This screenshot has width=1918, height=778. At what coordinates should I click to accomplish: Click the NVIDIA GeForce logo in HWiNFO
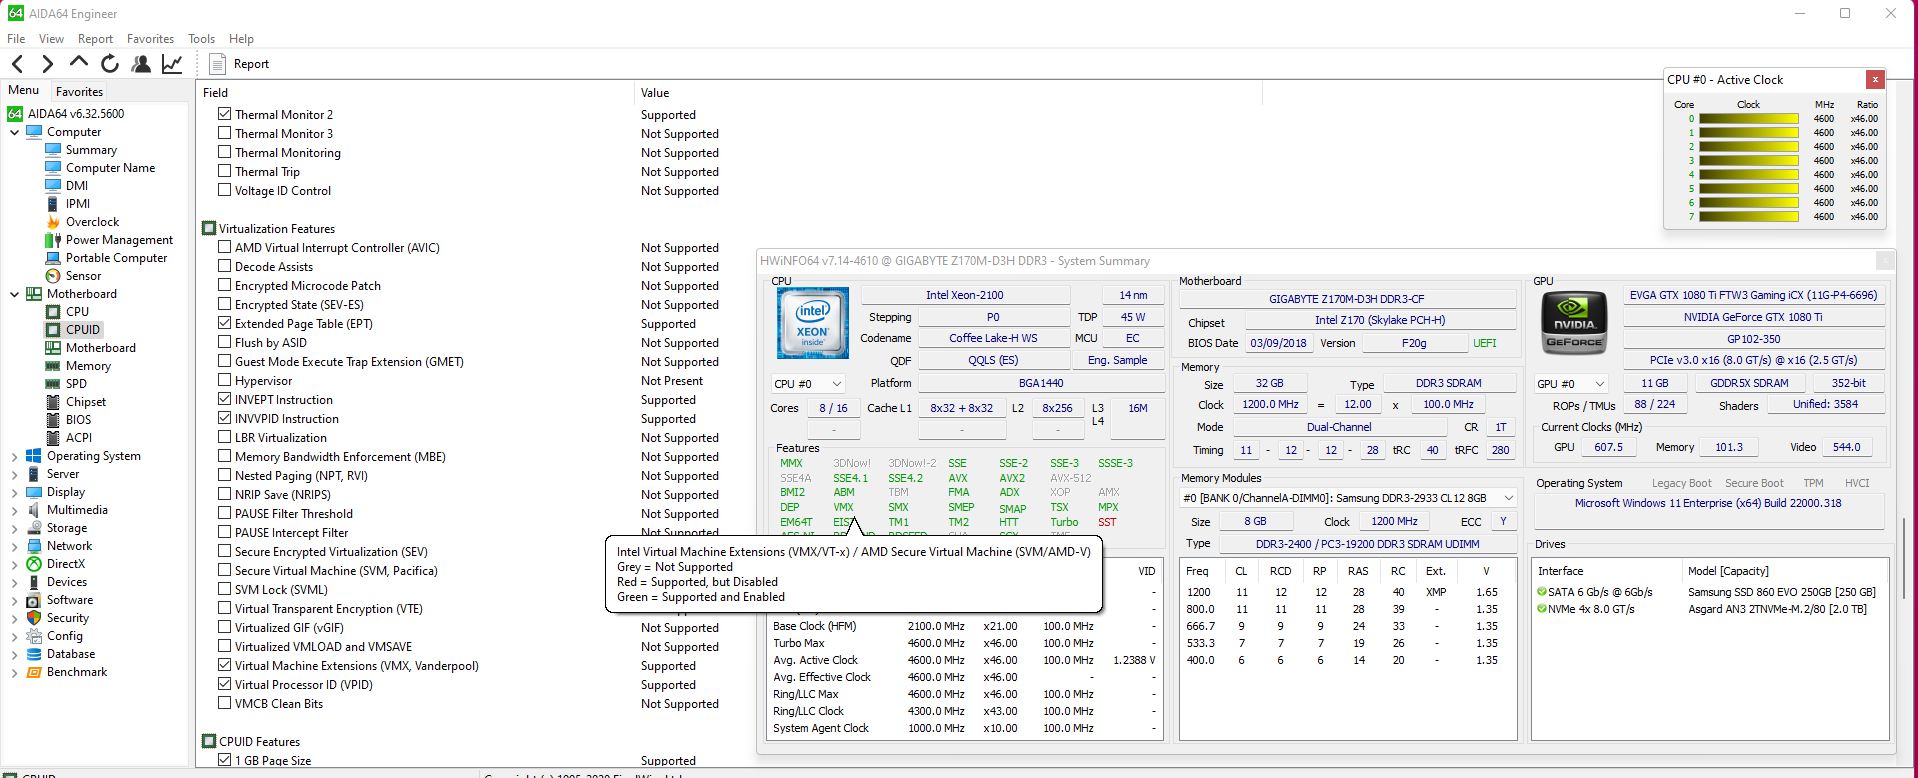pyautogui.click(x=1574, y=323)
